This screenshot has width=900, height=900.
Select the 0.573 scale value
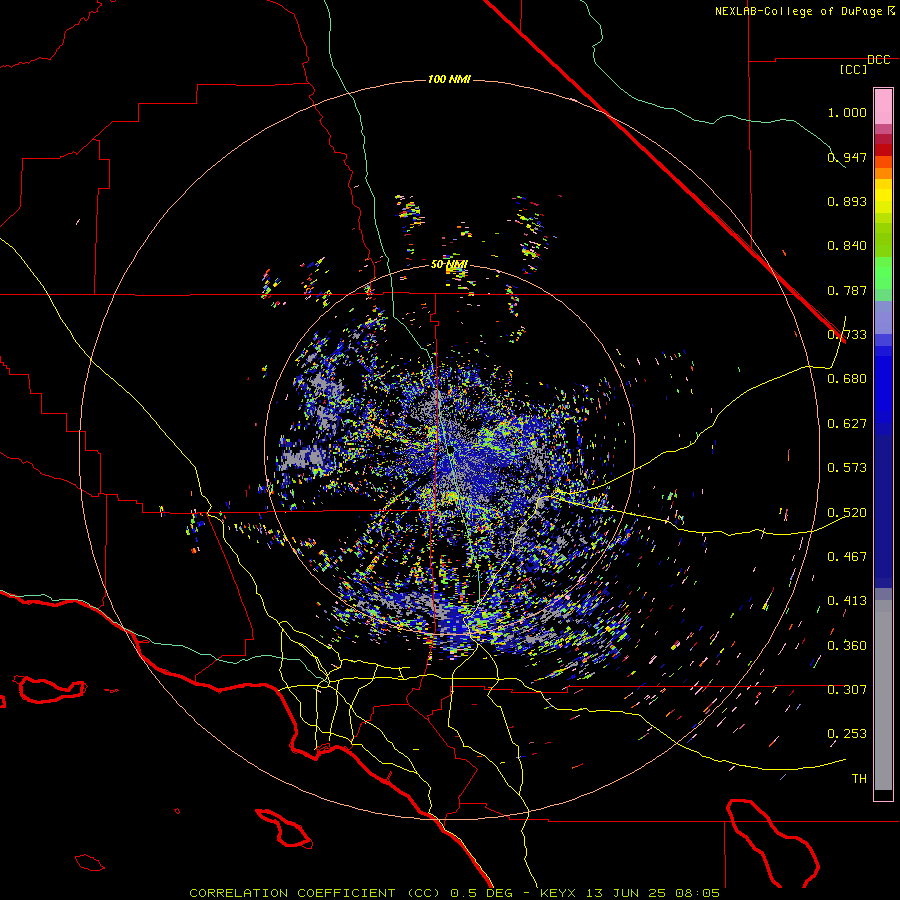coord(847,468)
